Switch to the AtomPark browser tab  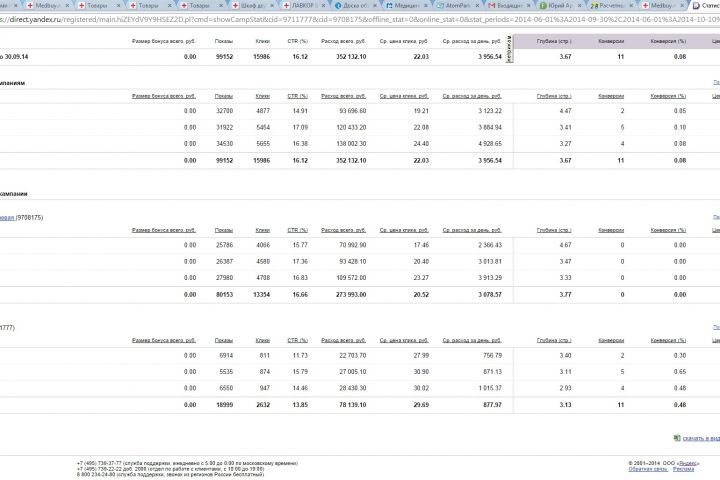point(457,6)
